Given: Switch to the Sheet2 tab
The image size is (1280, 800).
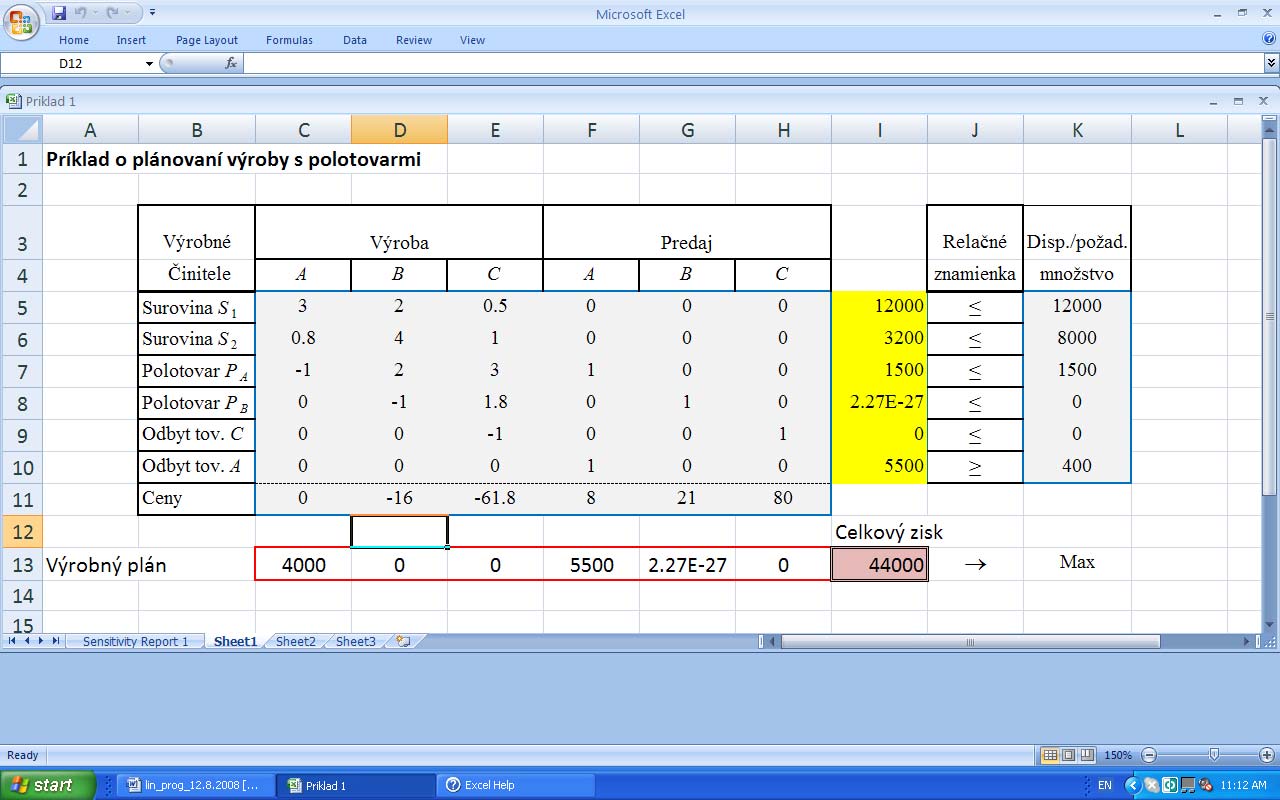Looking at the screenshot, I should tap(296, 642).
